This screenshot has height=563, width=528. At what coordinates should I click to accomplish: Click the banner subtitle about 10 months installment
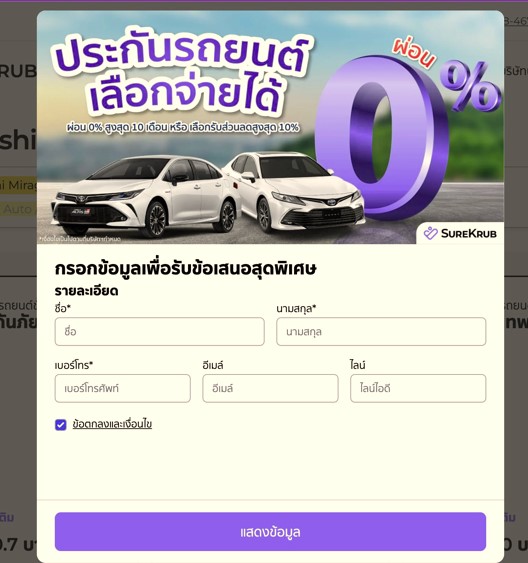pyautogui.click(x=183, y=127)
